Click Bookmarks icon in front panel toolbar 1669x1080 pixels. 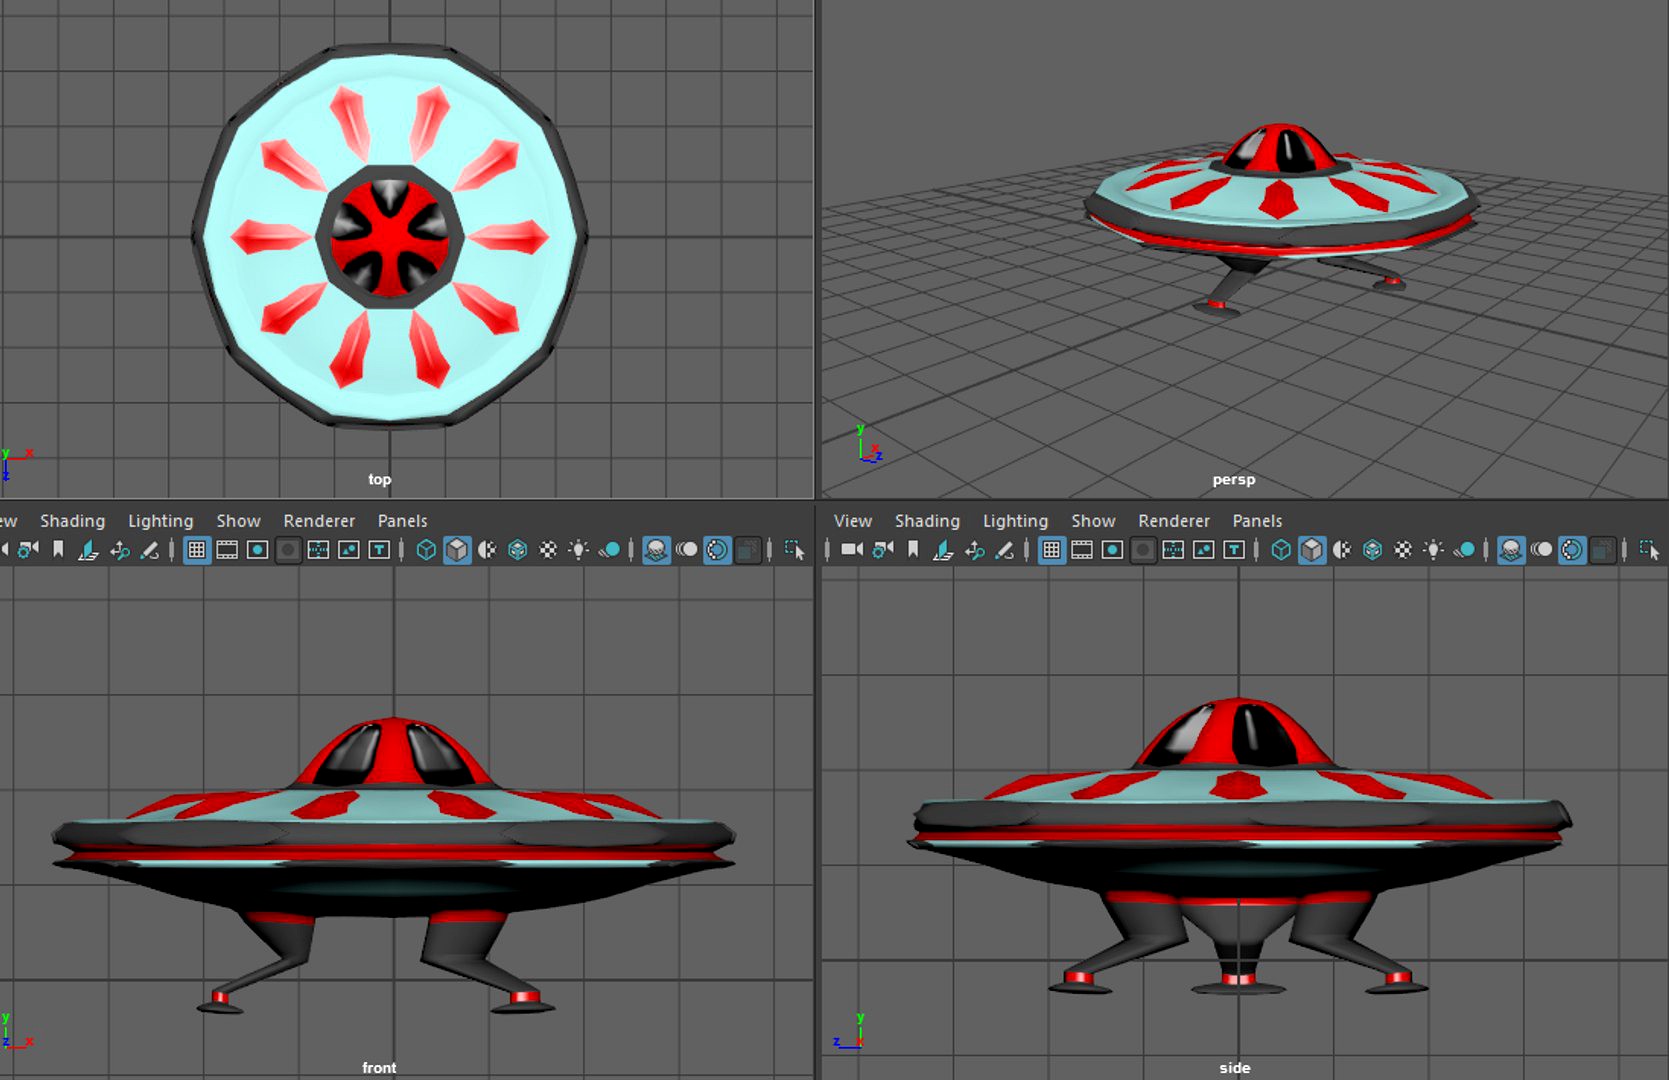coord(58,549)
